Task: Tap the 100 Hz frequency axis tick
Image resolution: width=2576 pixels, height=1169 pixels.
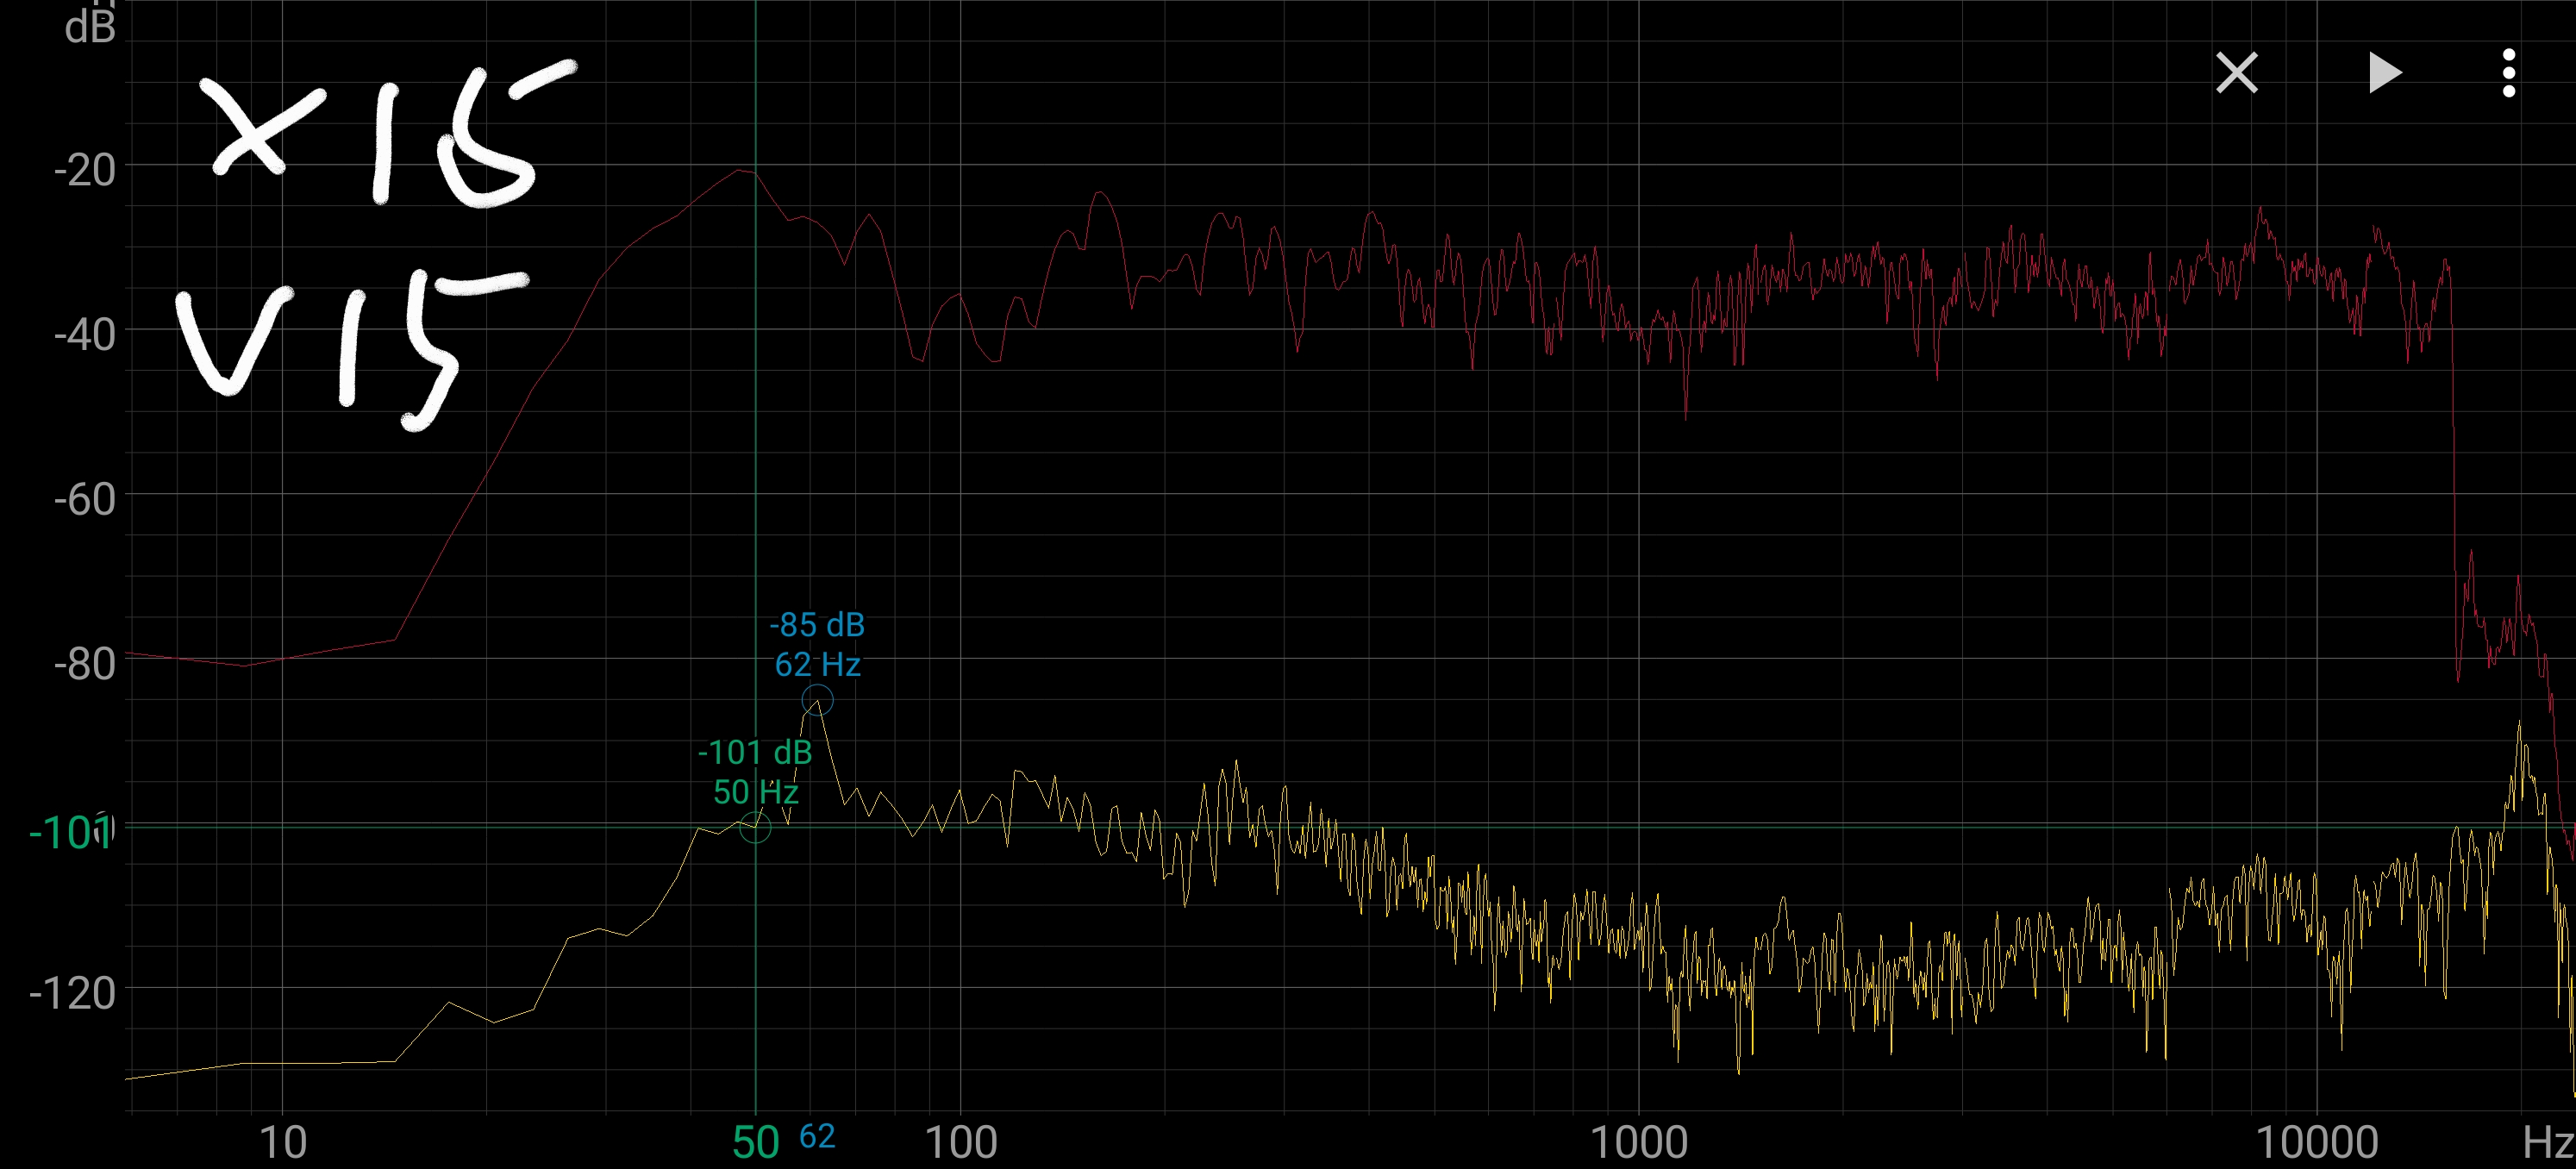Action: pyautogui.click(x=960, y=1142)
